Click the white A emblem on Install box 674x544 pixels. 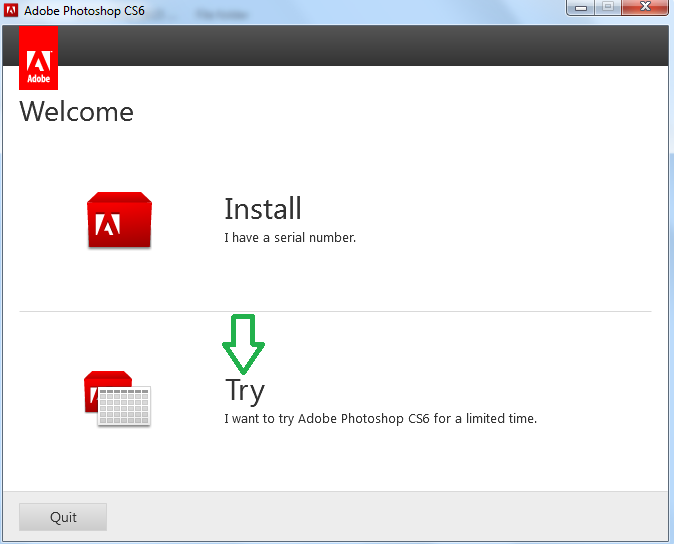tap(107, 224)
